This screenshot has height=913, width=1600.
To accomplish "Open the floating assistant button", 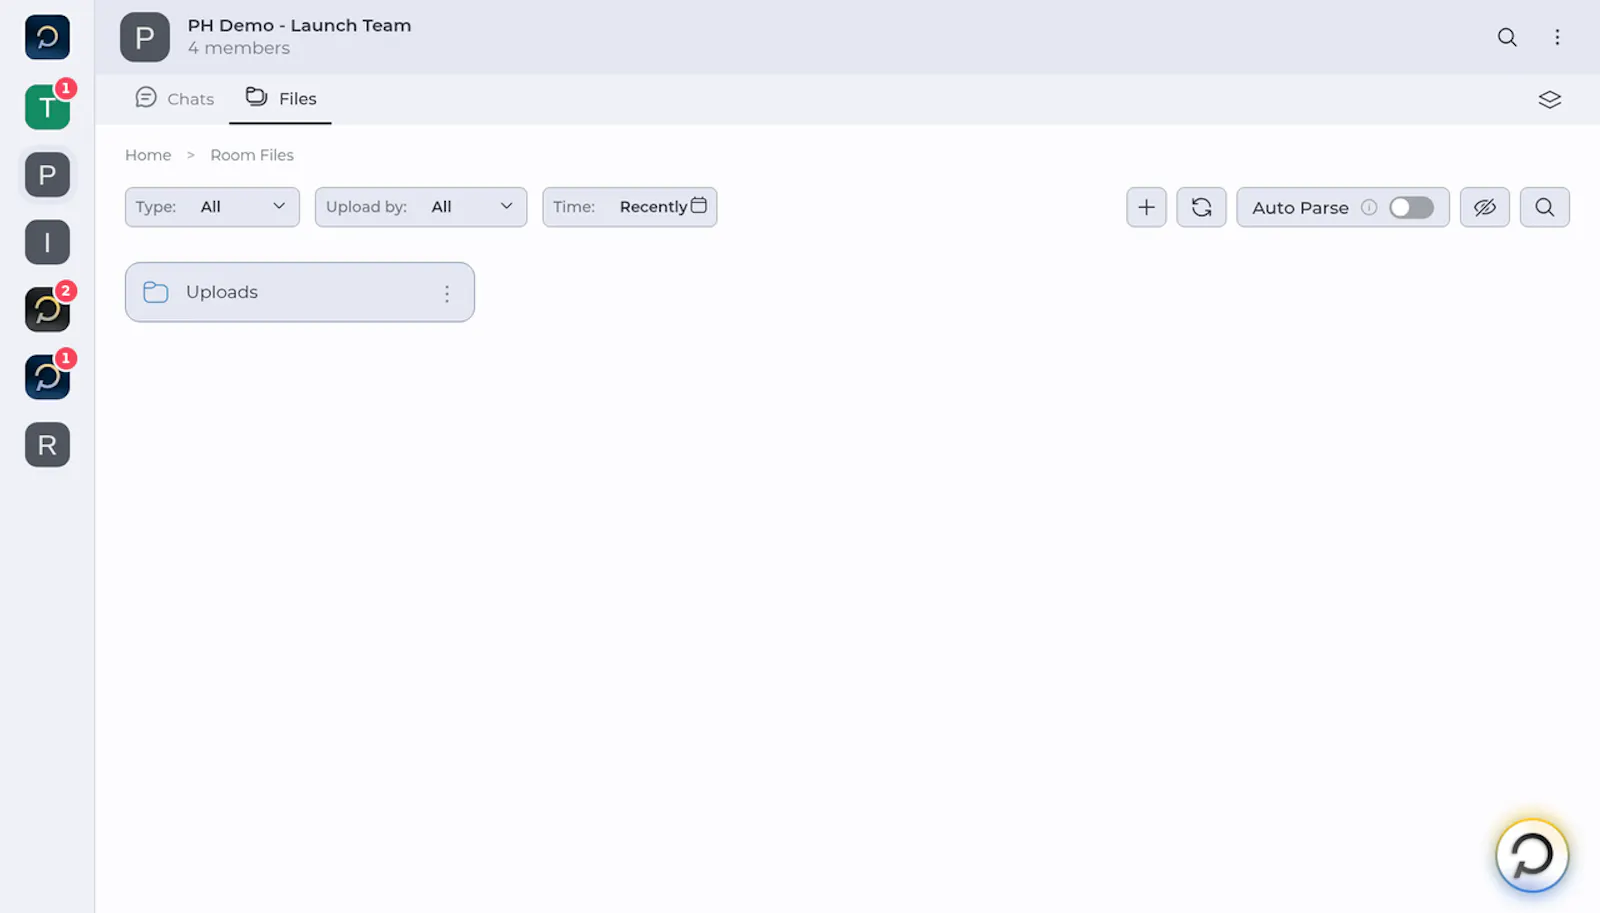I will [x=1531, y=855].
